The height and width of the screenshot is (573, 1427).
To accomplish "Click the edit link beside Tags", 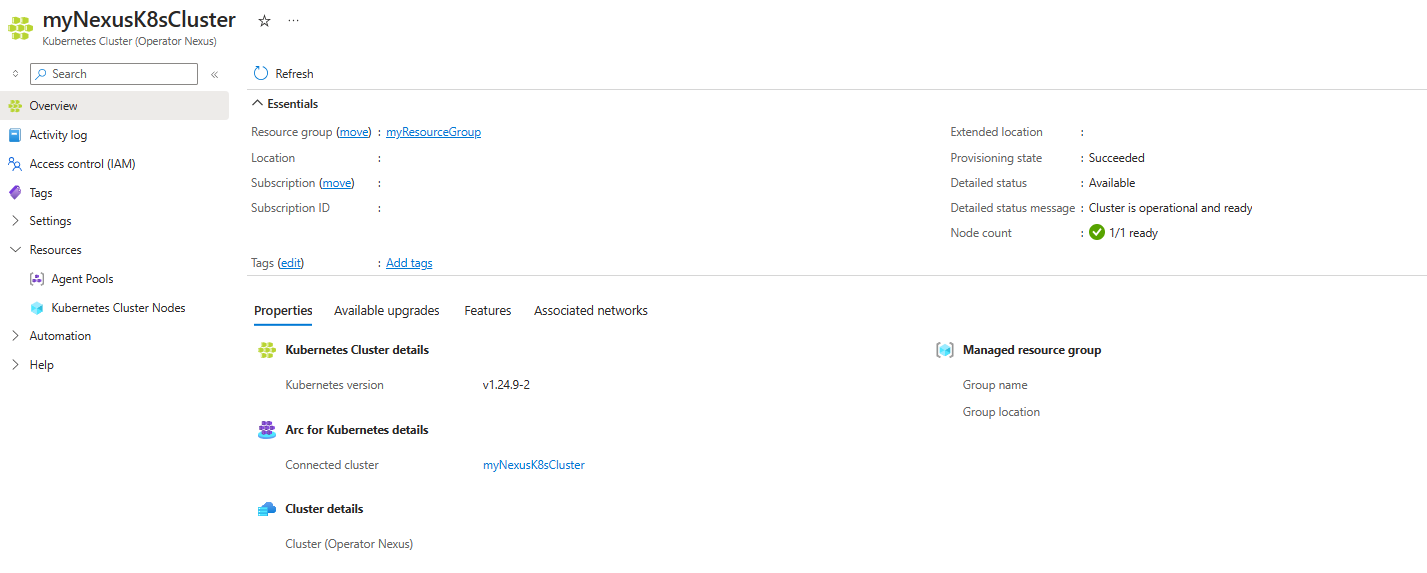I will point(291,263).
